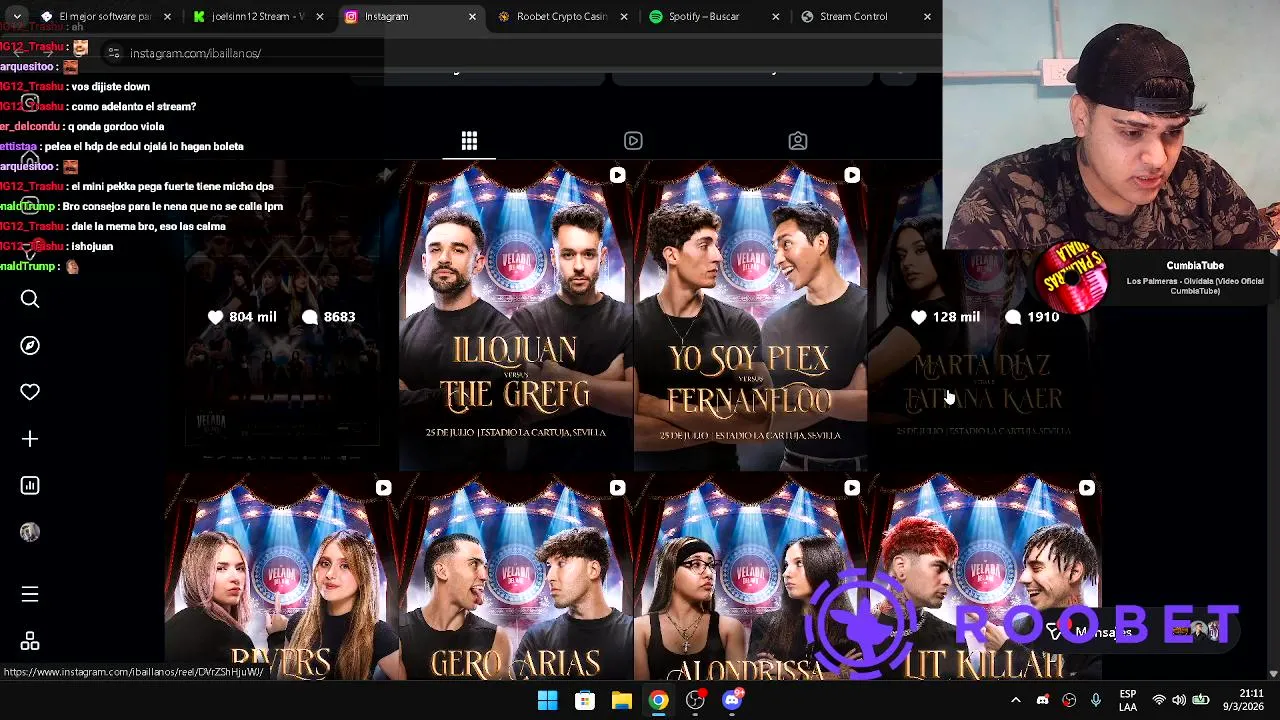Click the scrollbar down arrow of the page

pos(1273,674)
